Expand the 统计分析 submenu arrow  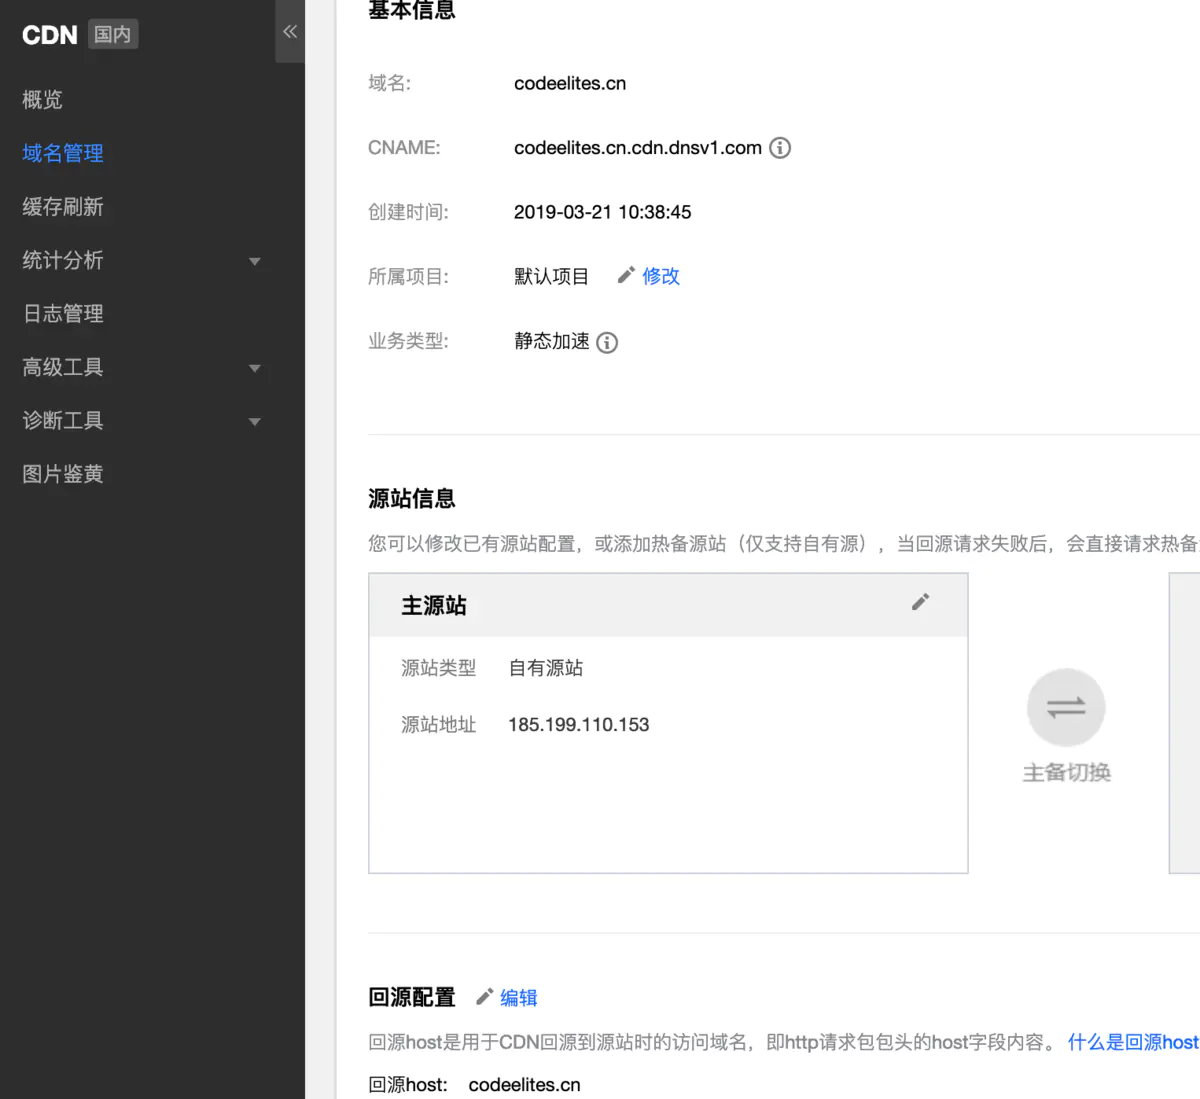[x=254, y=261]
